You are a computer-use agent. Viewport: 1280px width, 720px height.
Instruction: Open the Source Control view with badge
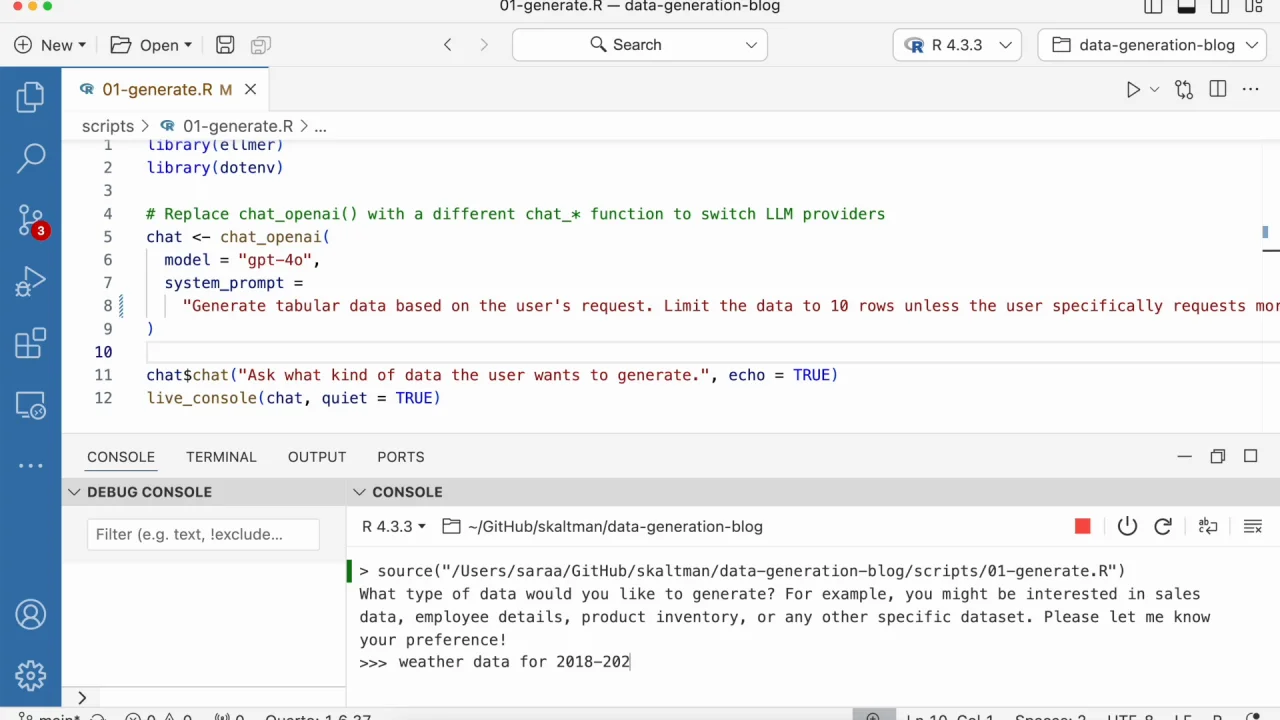tap(30, 220)
